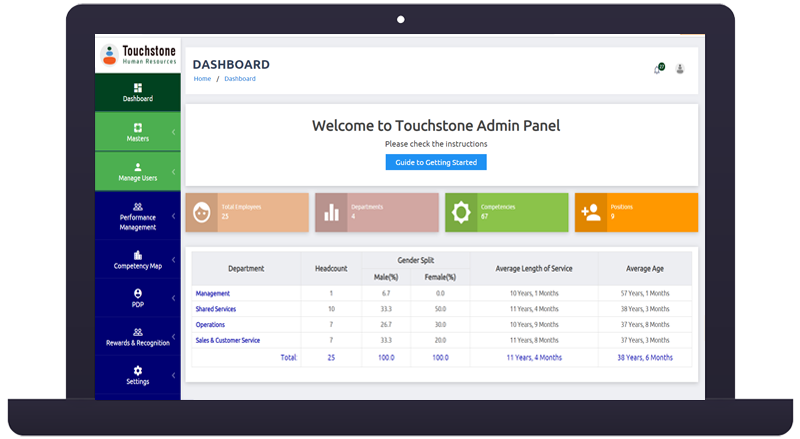This screenshot has width=800, height=439.
Task: Expand the Performance Management chevron
Action: click(x=173, y=216)
